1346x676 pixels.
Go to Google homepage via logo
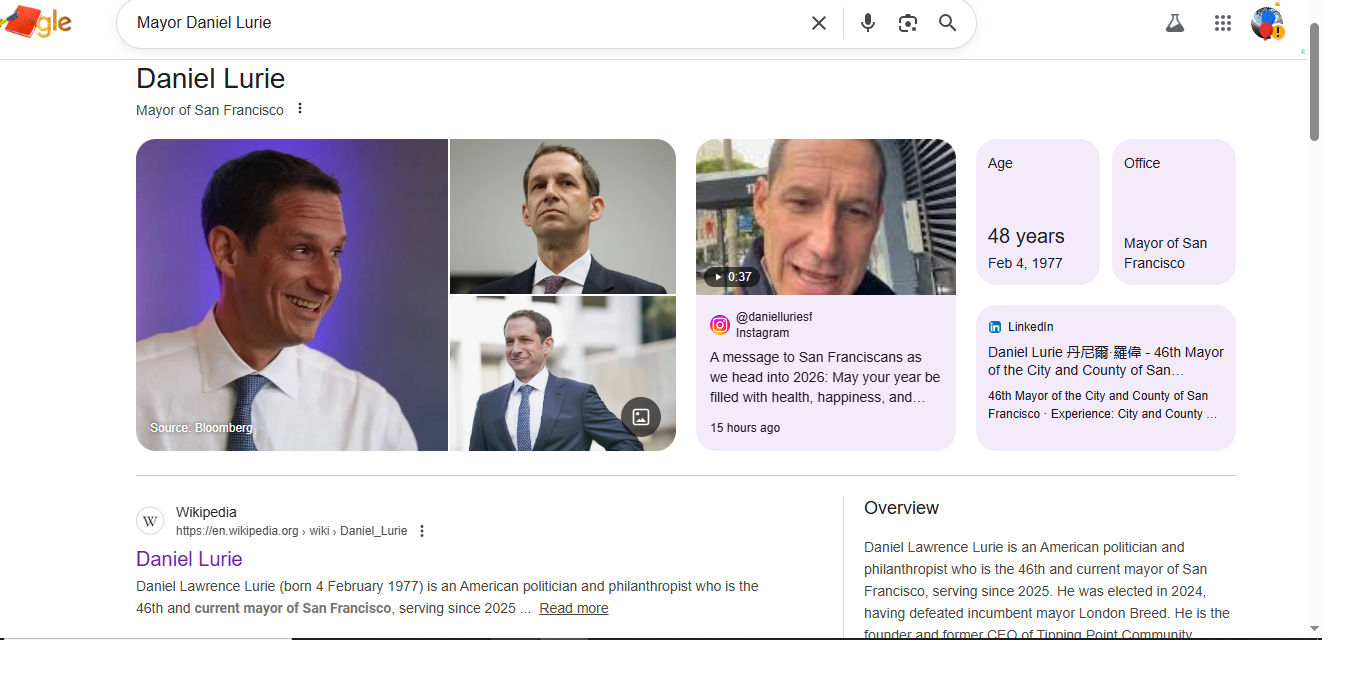click(x=37, y=21)
